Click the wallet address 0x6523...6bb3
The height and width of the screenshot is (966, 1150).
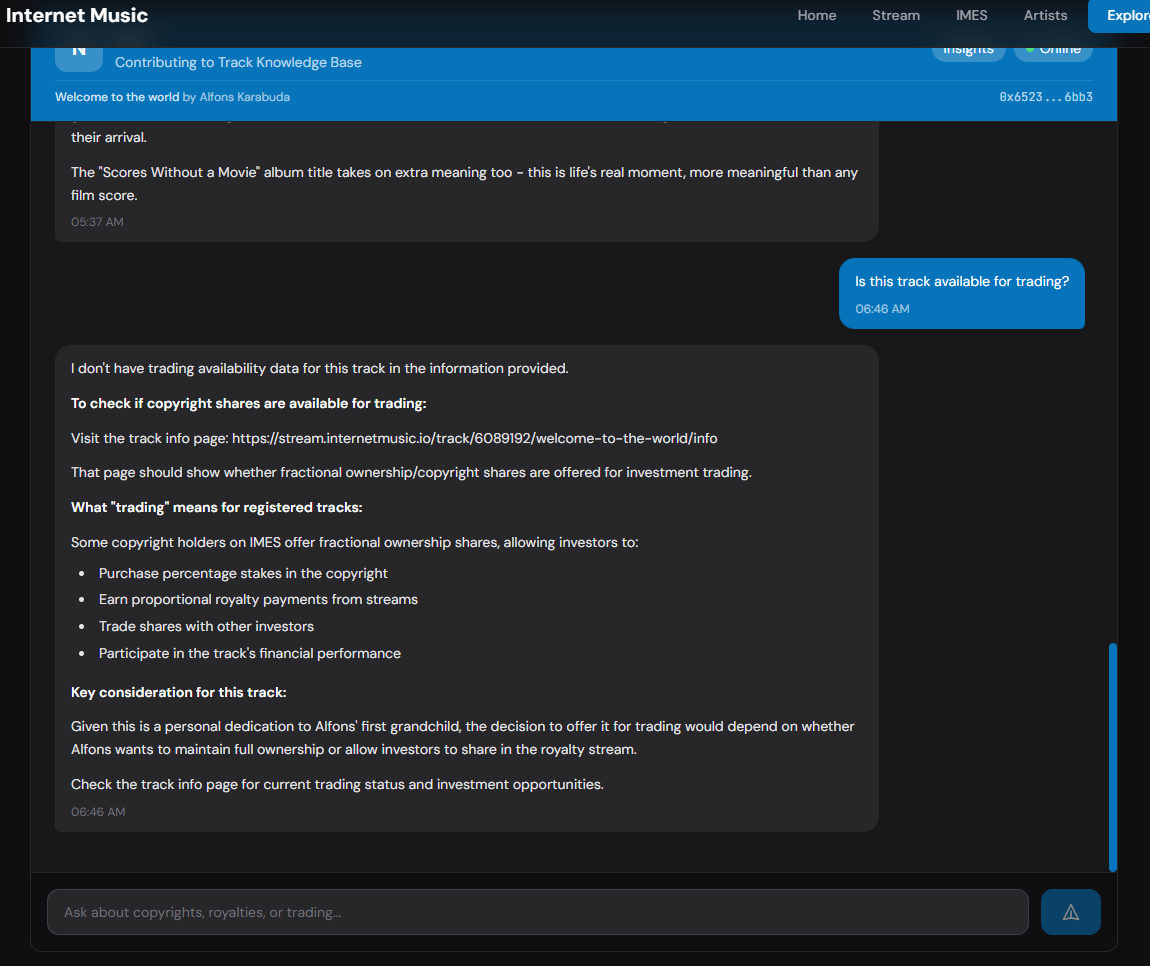(1045, 97)
